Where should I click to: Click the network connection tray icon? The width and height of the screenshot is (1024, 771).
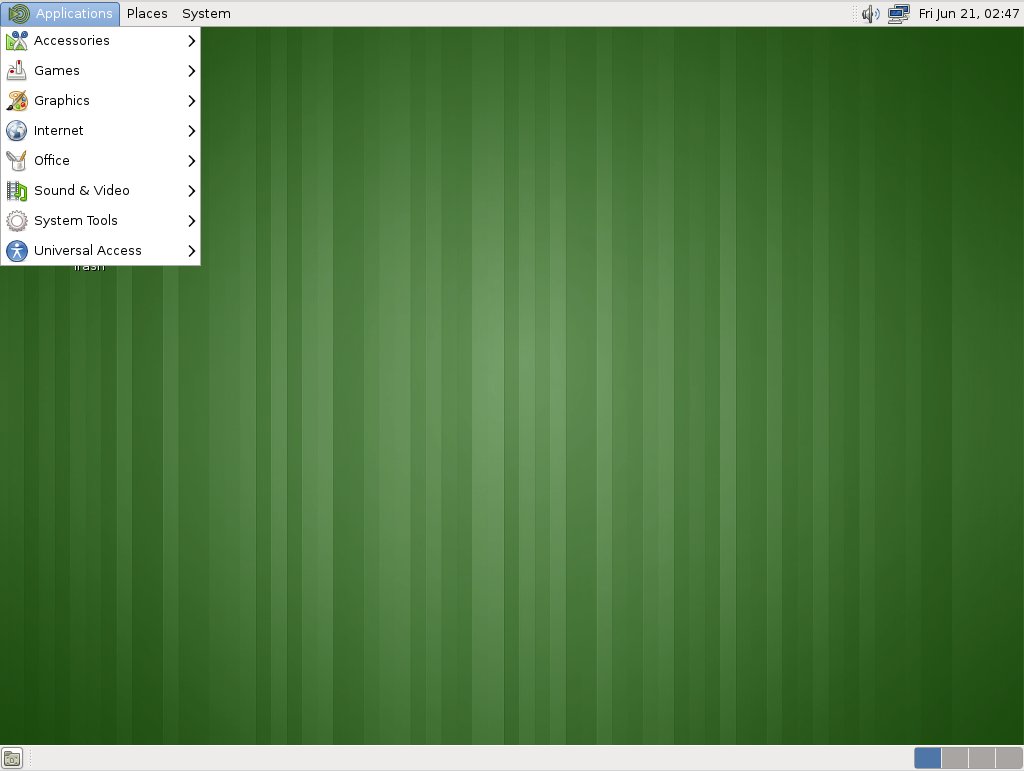(x=897, y=14)
